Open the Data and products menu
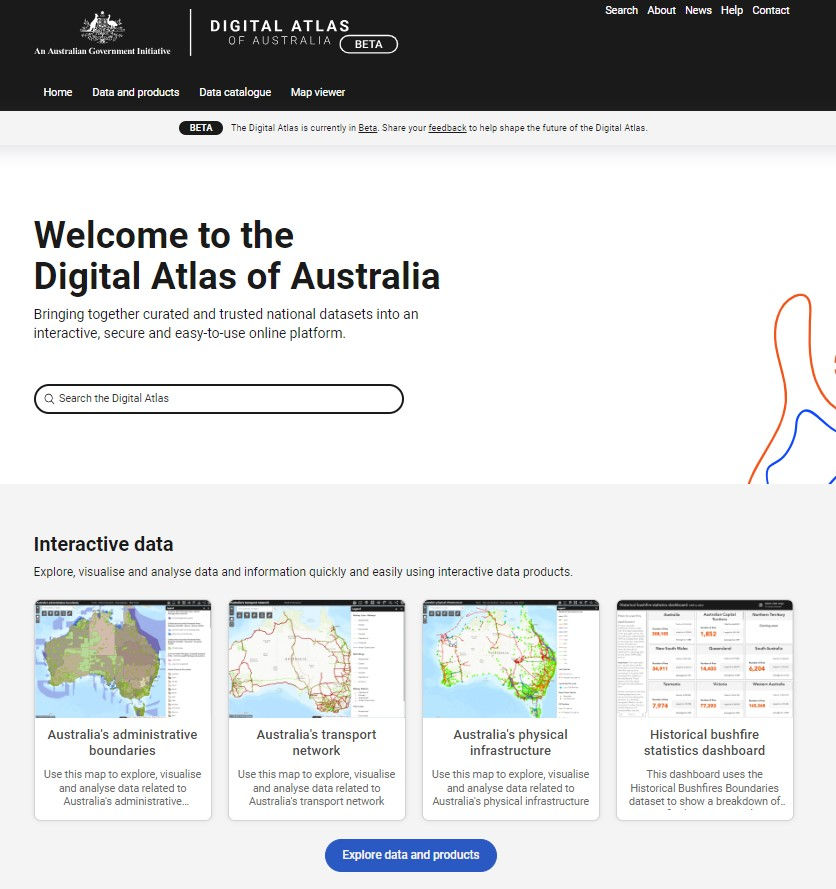The height and width of the screenshot is (889, 836). (135, 92)
